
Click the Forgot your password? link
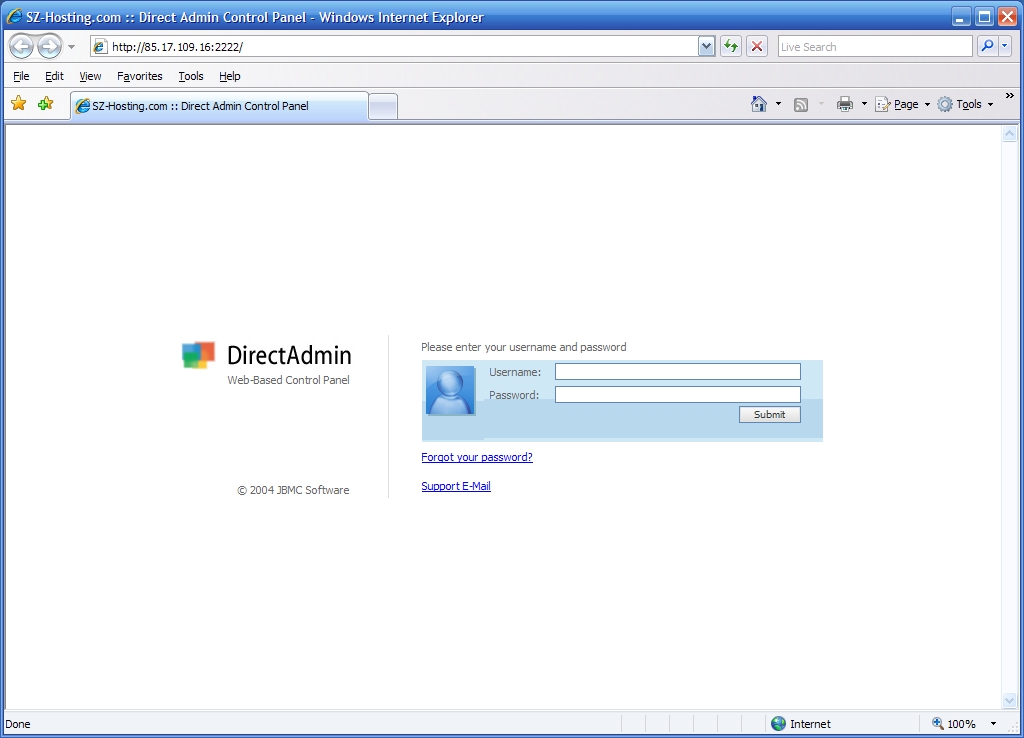[x=477, y=457]
